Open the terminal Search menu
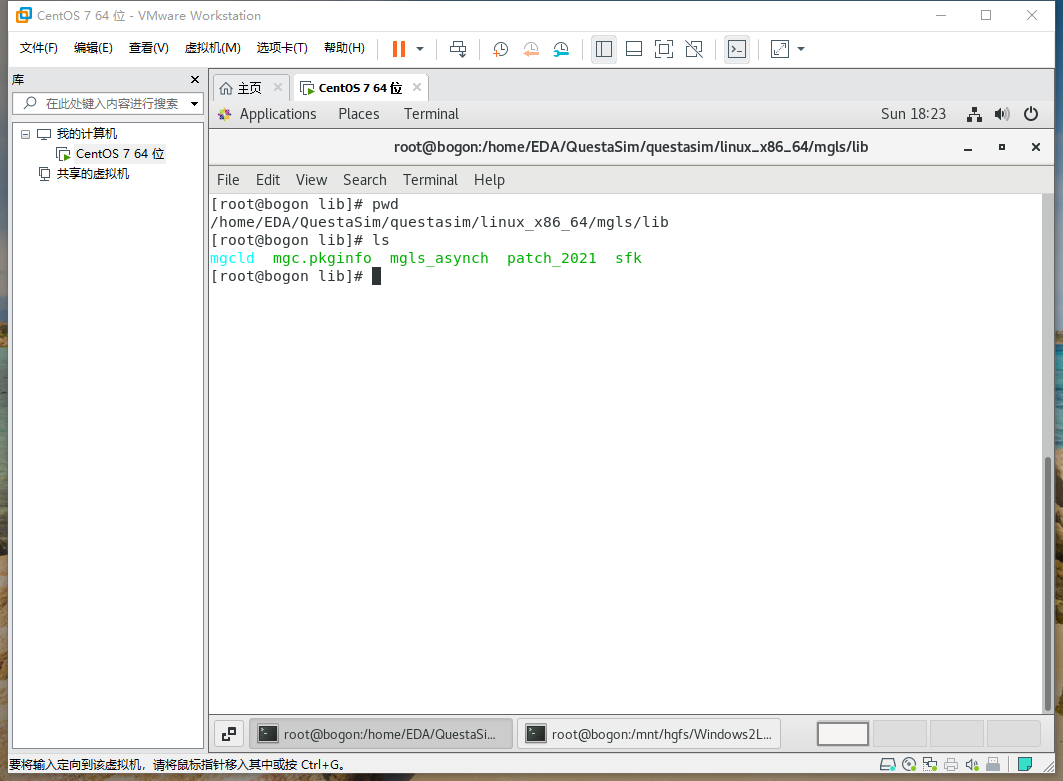This screenshot has width=1063, height=781. (x=365, y=180)
